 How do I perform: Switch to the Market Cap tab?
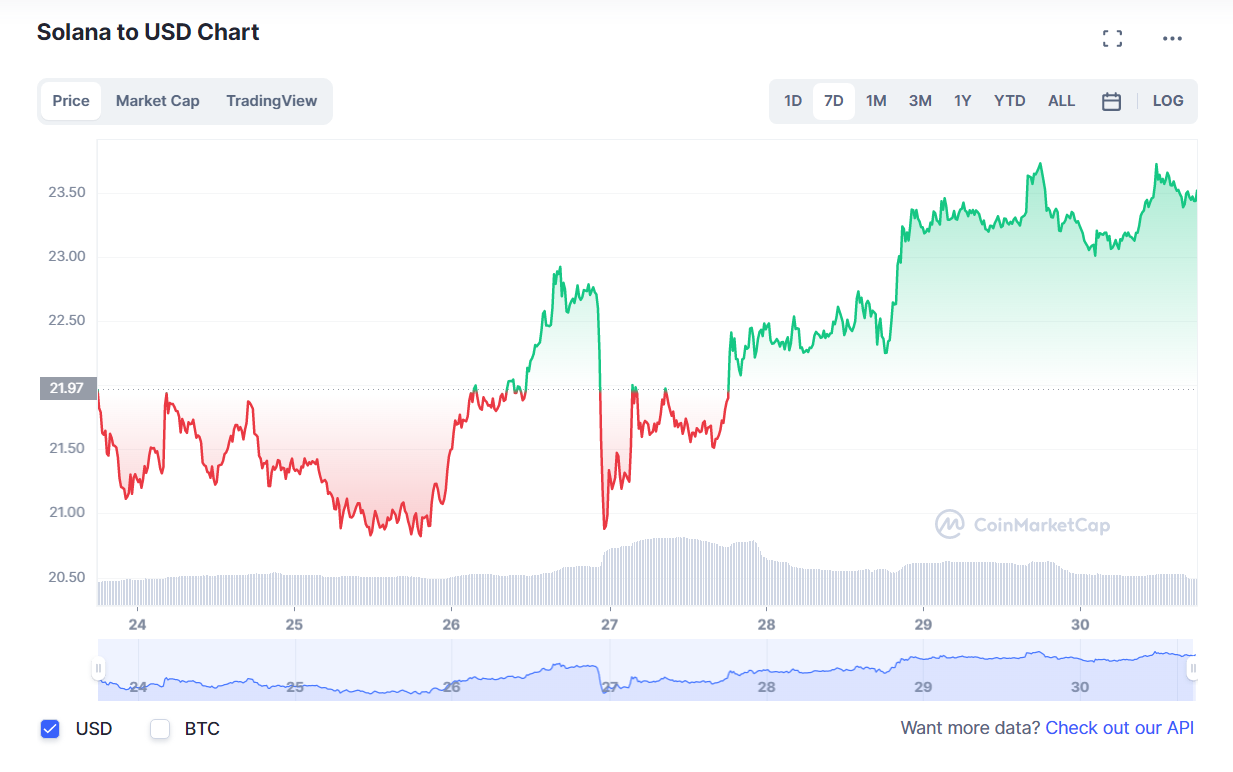[x=157, y=101]
